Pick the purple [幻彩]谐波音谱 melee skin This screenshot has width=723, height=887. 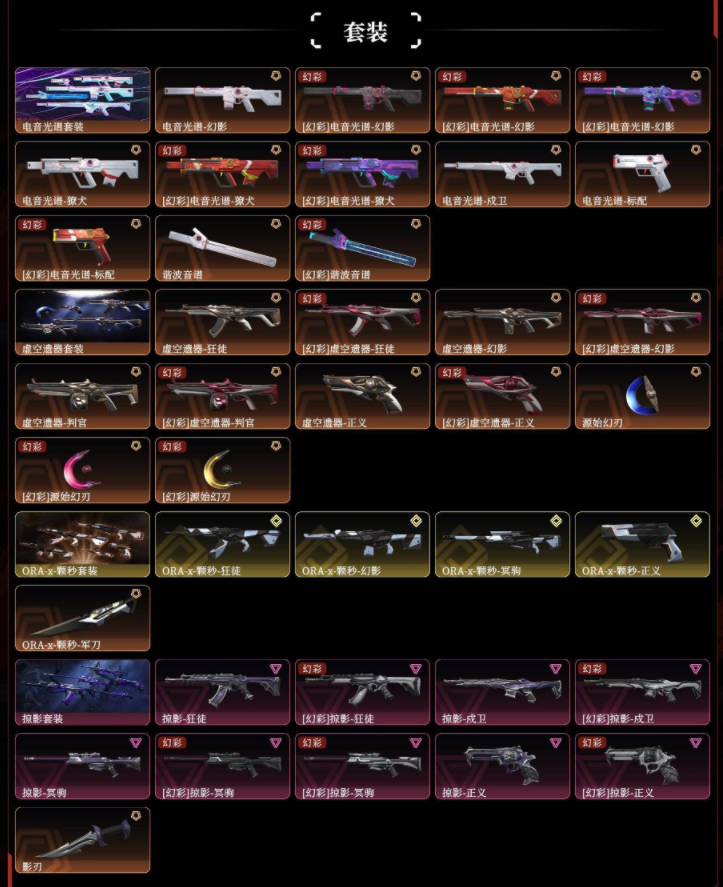click(363, 248)
